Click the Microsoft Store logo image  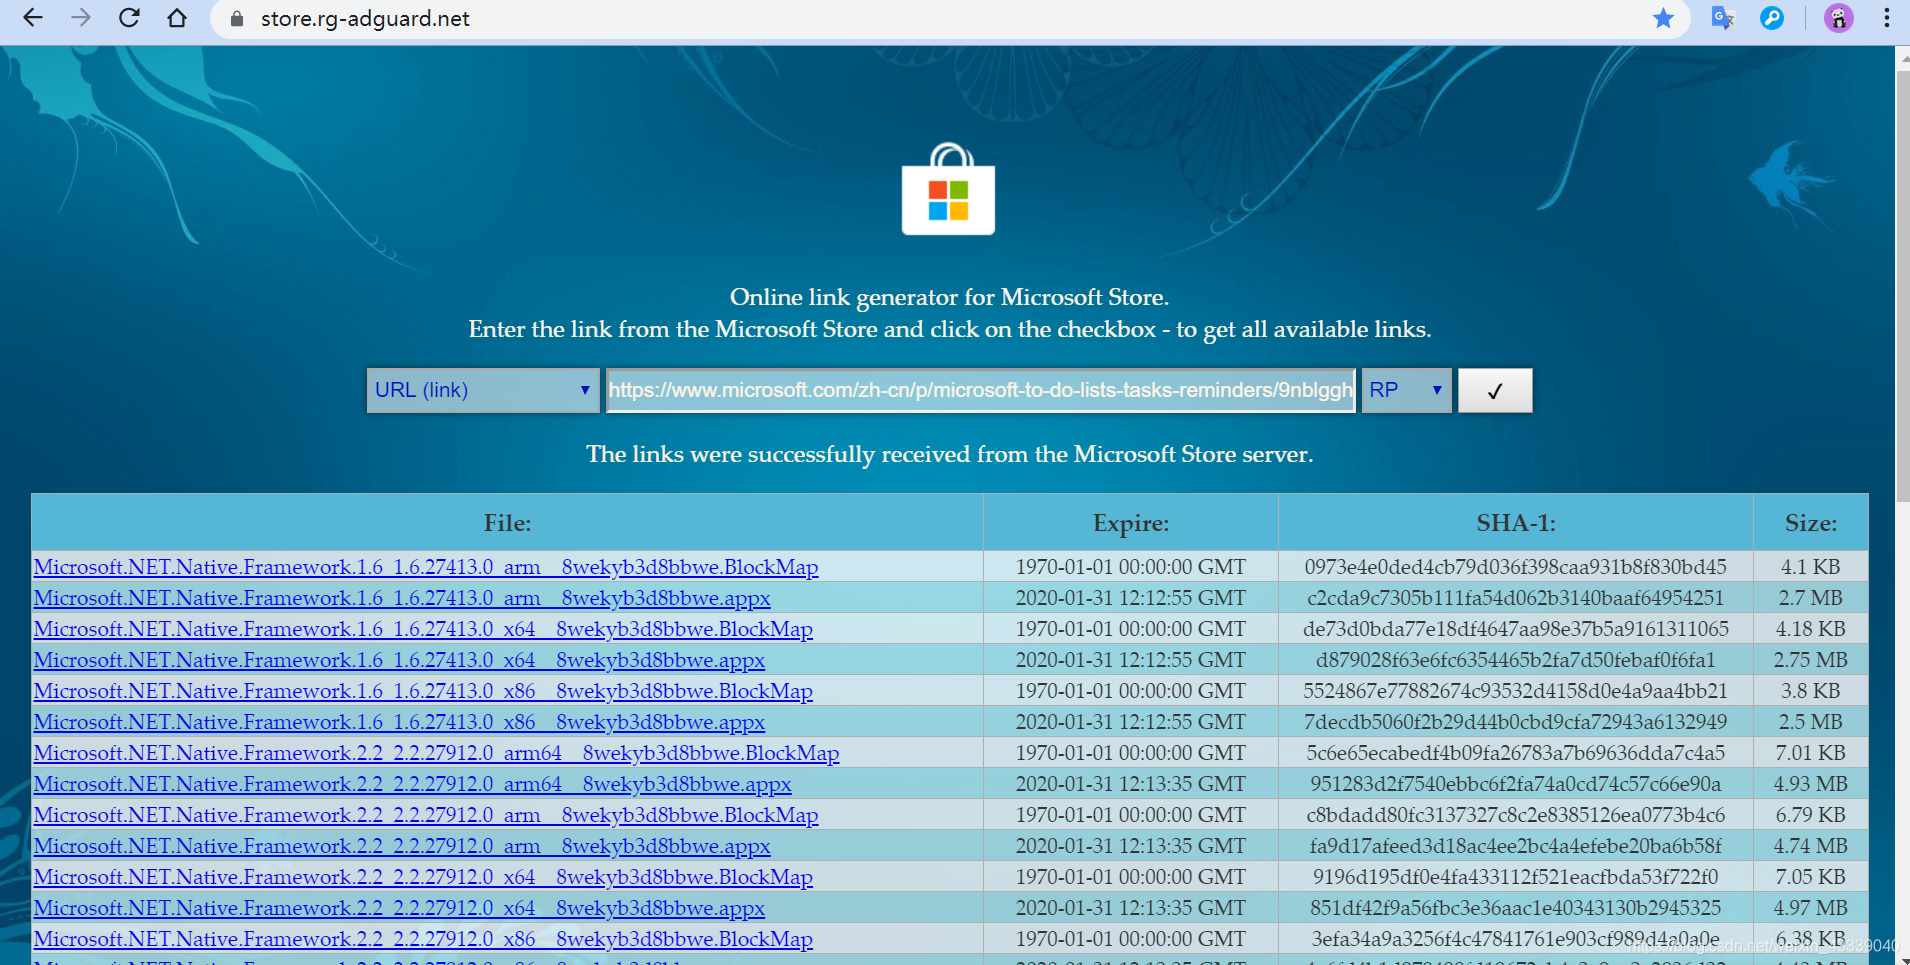coord(948,189)
